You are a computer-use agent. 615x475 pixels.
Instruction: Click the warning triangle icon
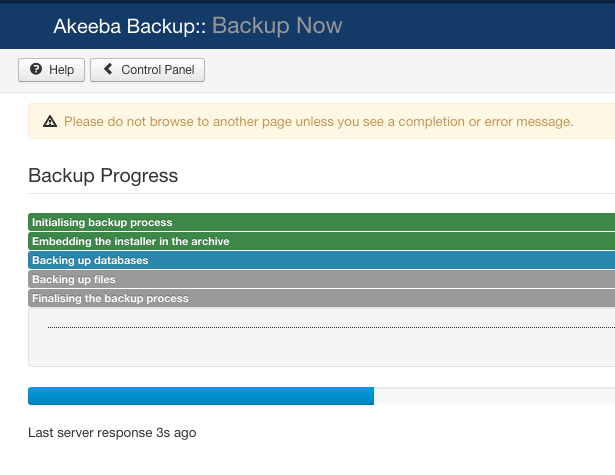point(50,121)
